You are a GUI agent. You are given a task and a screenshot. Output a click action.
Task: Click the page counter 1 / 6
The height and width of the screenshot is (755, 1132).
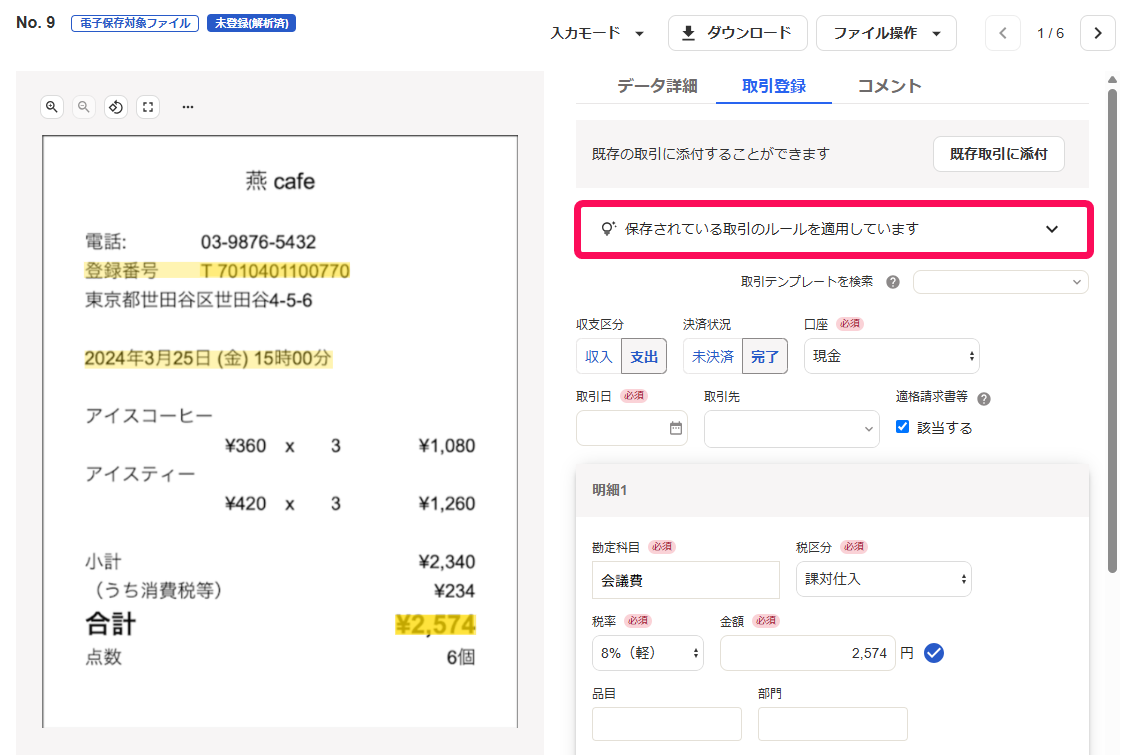click(x=1050, y=33)
